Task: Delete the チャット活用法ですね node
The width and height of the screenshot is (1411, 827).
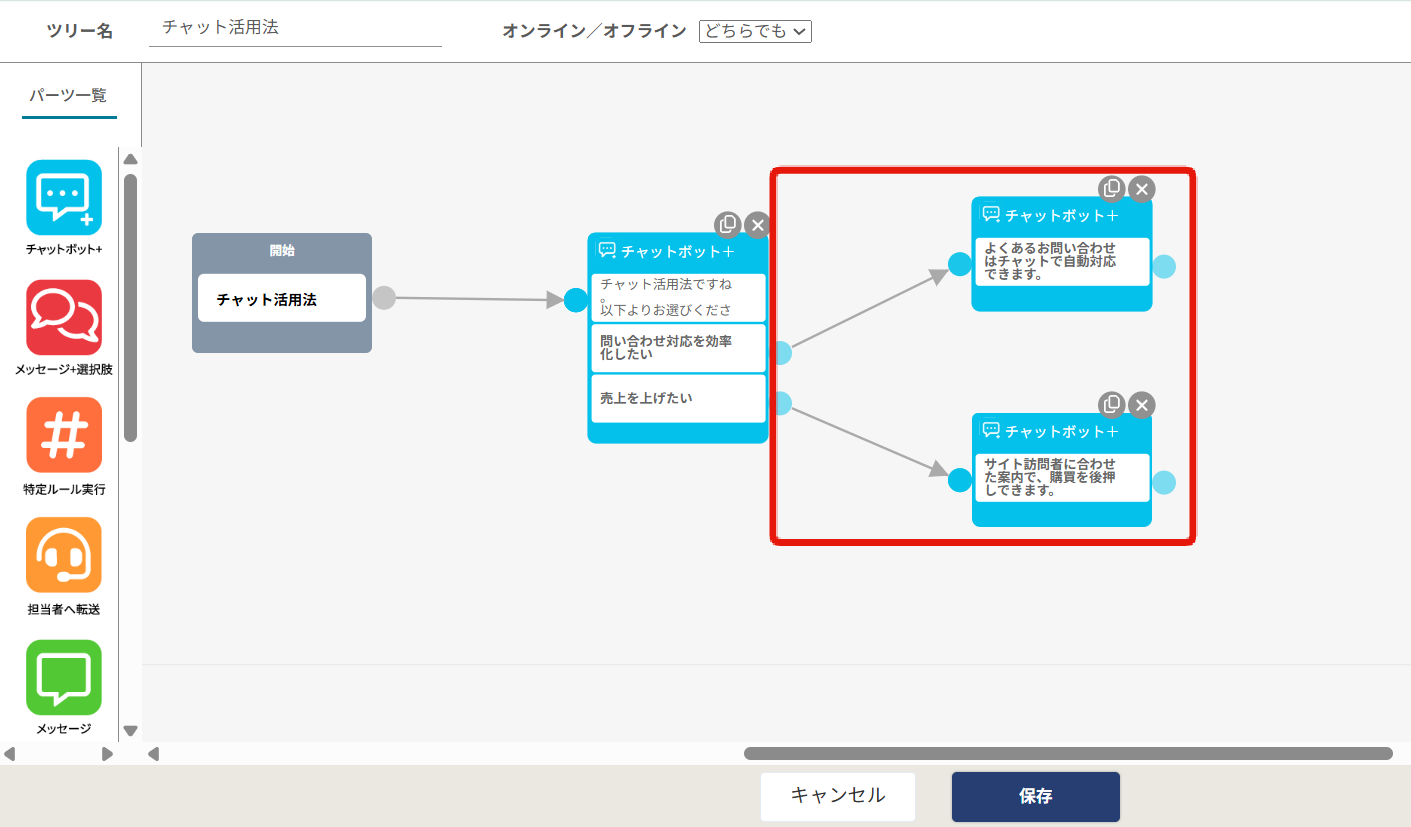Action: point(757,225)
